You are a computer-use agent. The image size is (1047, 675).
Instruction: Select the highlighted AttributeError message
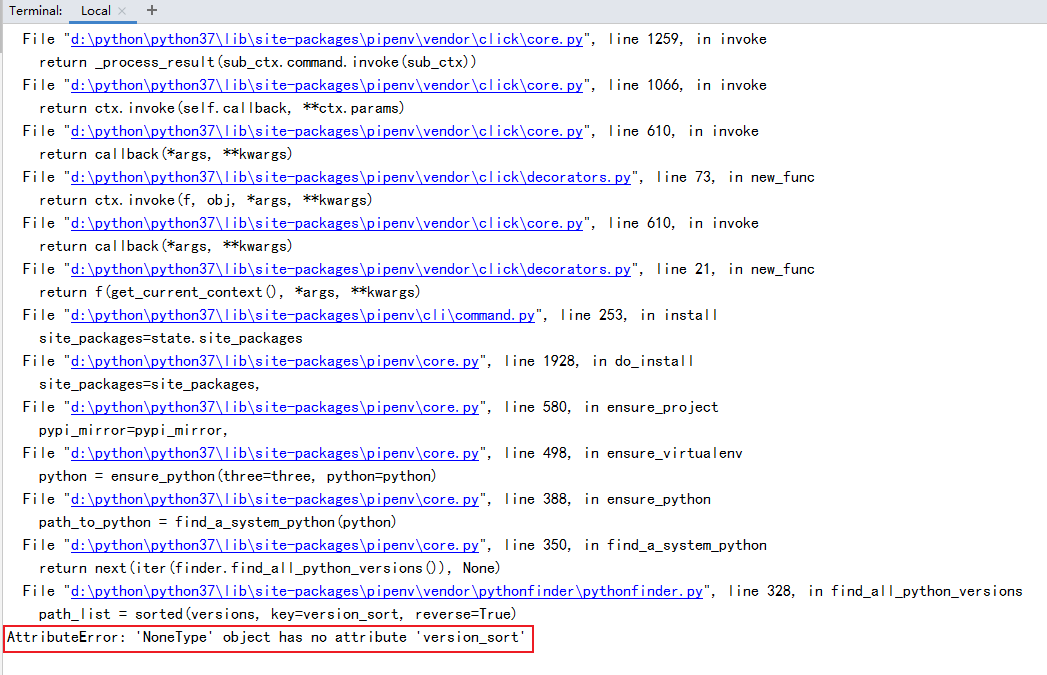[x=267, y=638]
